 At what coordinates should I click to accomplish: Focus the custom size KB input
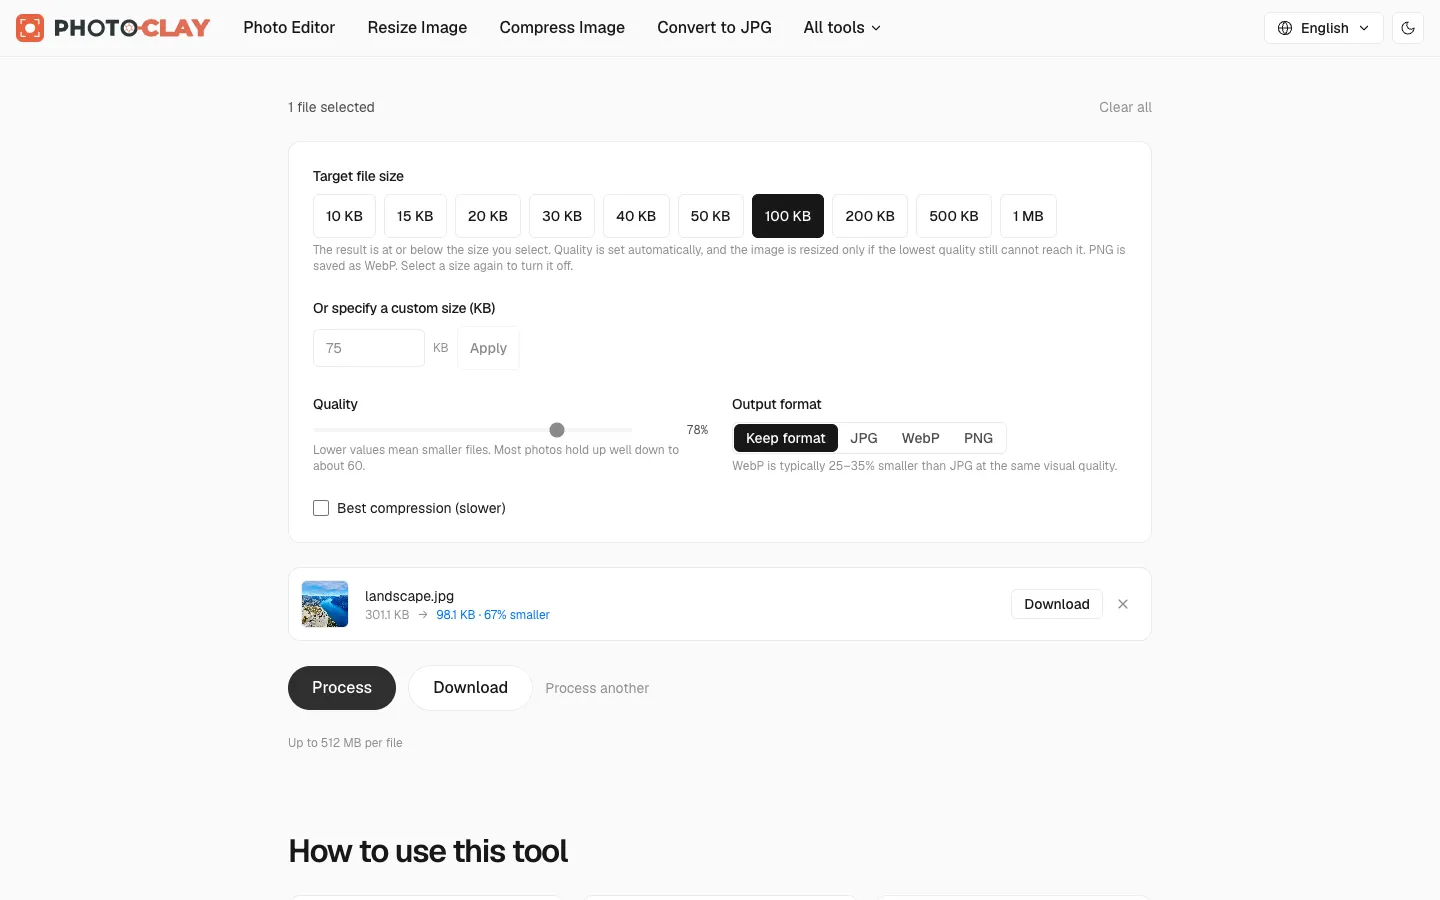pyautogui.click(x=369, y=348)
